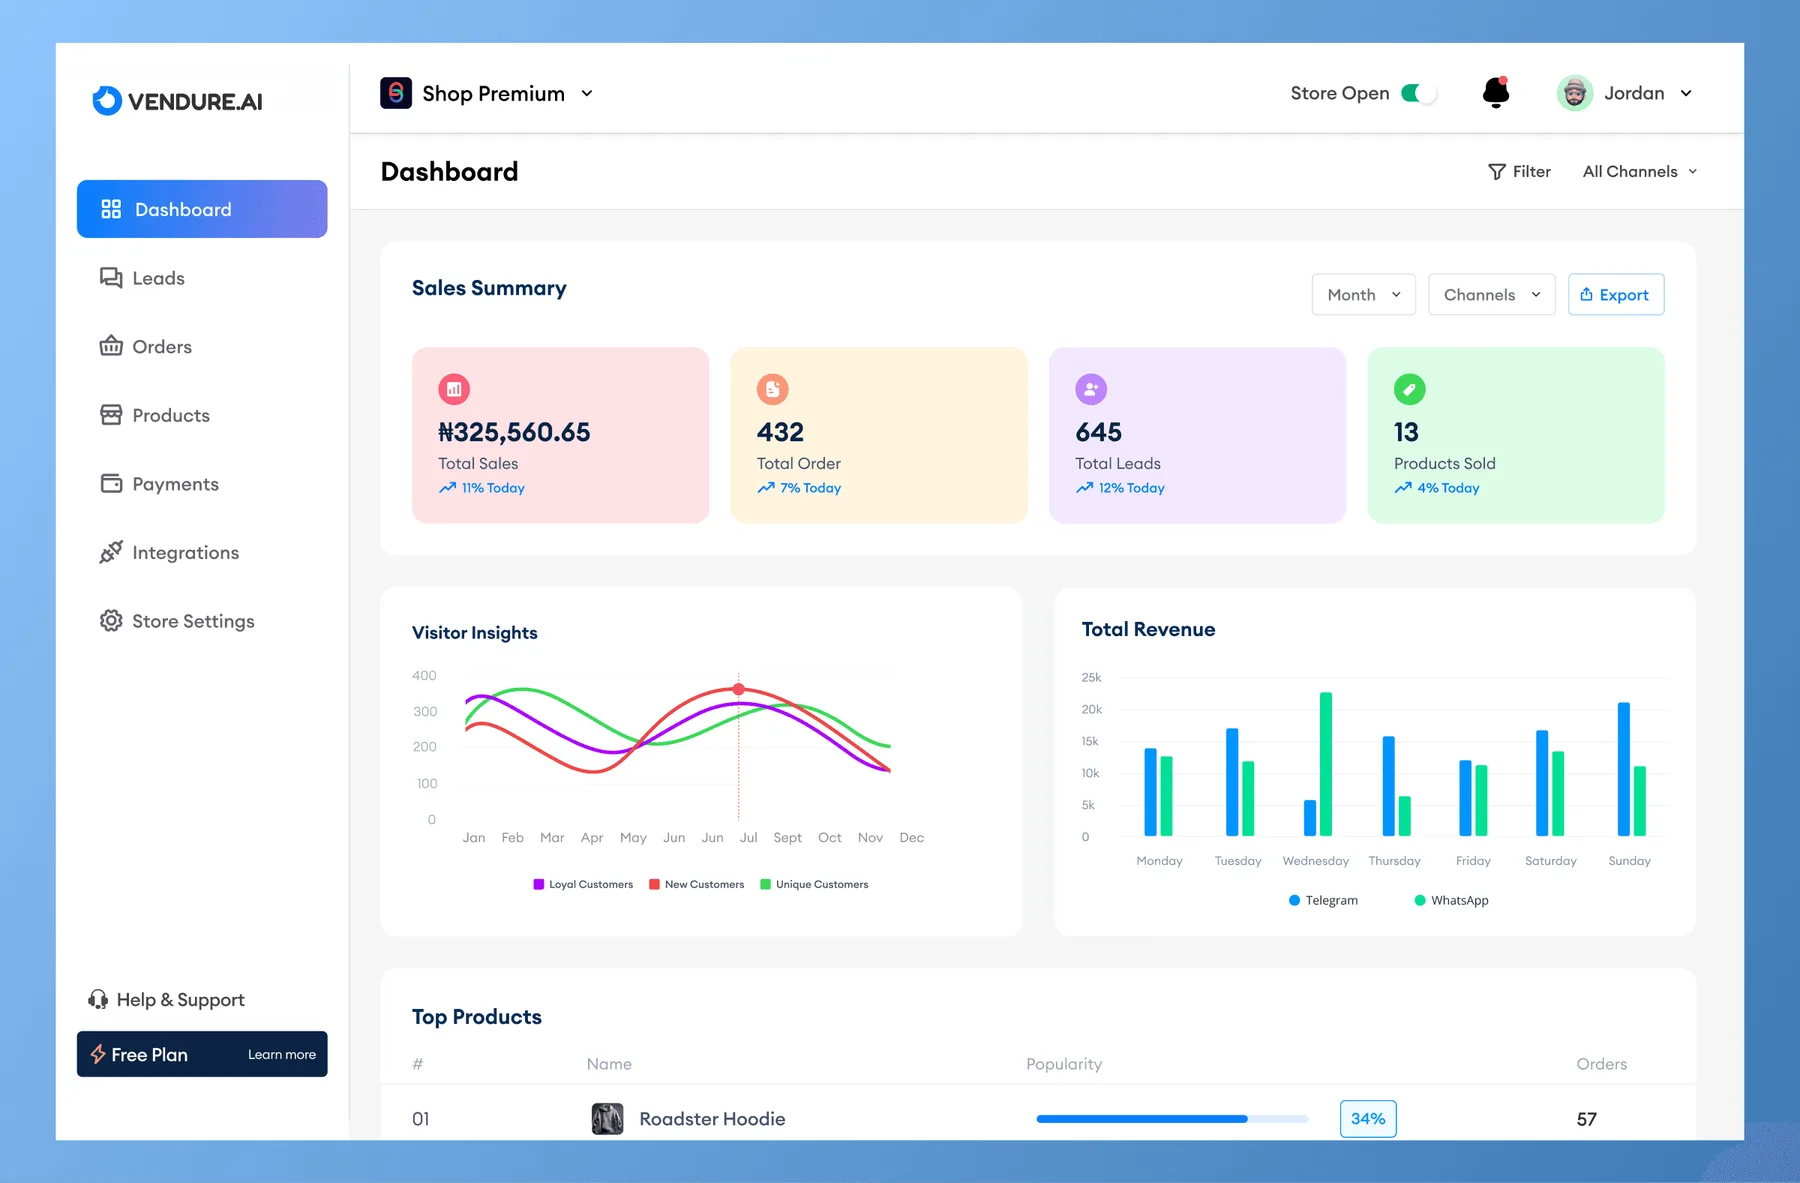Viewport: 1800px width, 1183px height.
Task: Click the Sunday Telegram revenue bar
Action: coord(1624,769)
